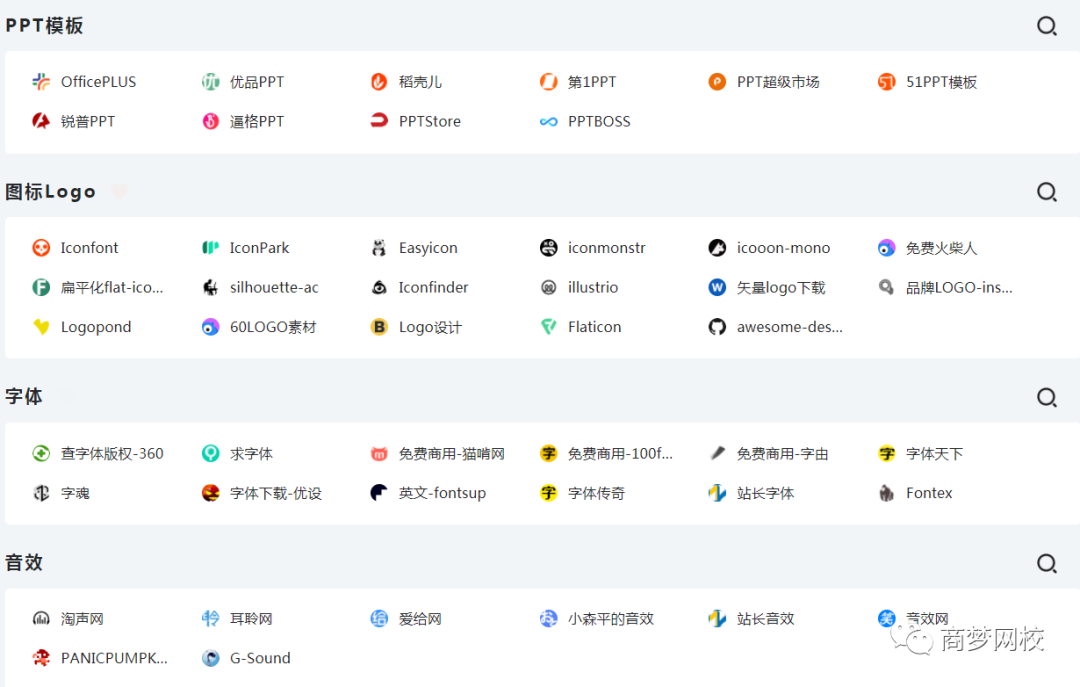Open the 字体下载-优设 link
Viewport: 1080px width, 687px height.
pyautogui.click(x=276, y=493)
